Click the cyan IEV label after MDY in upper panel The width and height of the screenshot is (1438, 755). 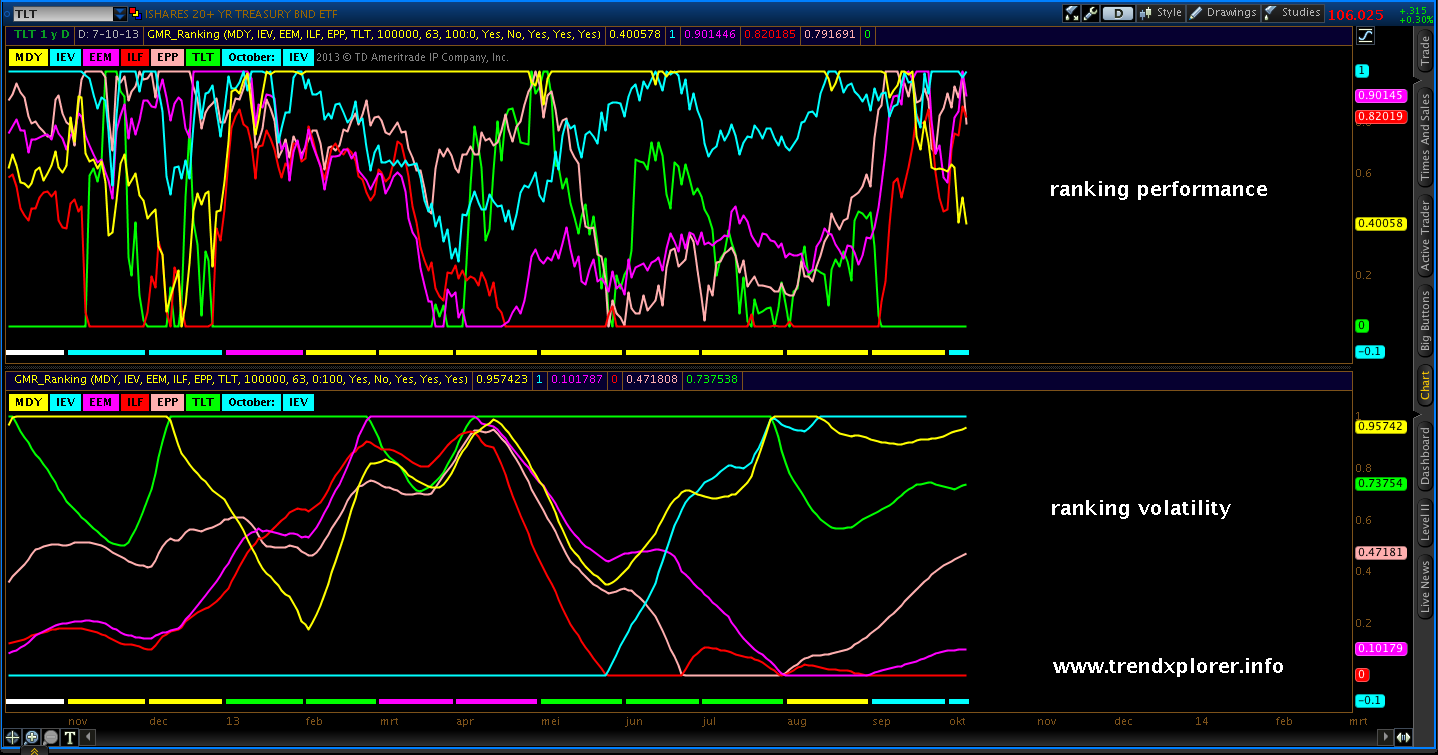[66, 57]
